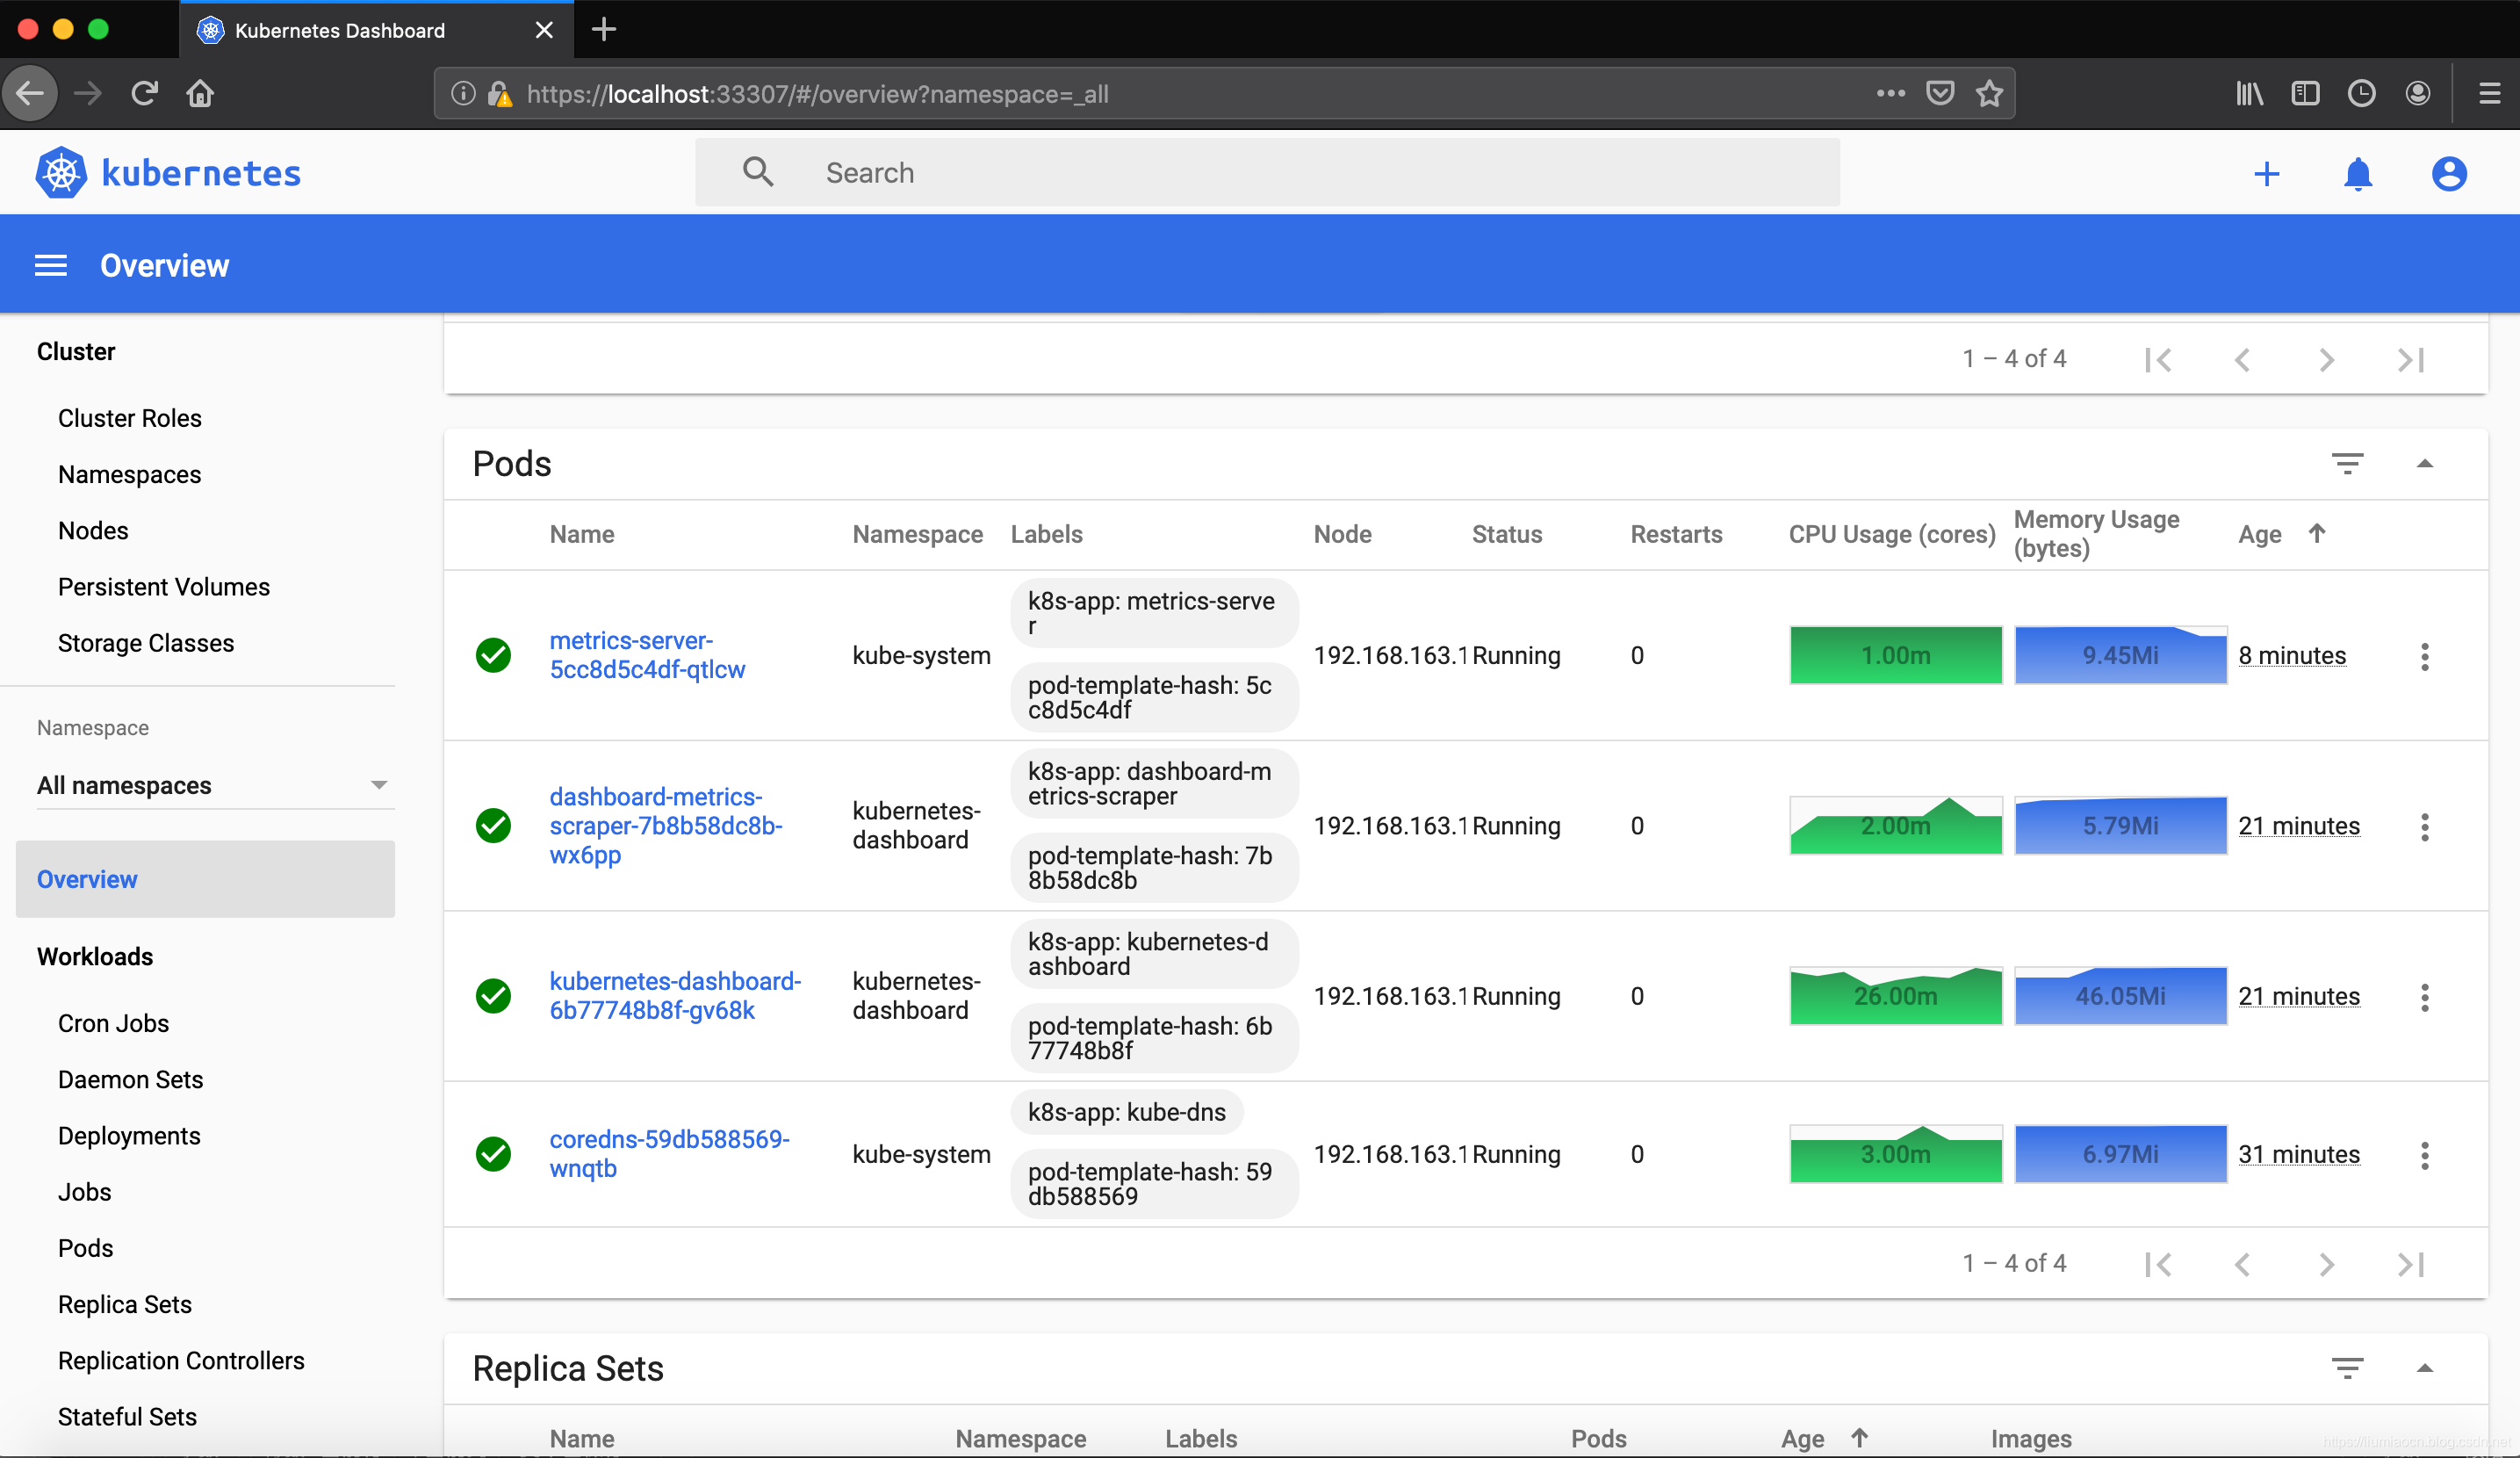Open Persistent Volumes in the sidebar
This screenshot has width=2520, height=1458.
(164, 586)
